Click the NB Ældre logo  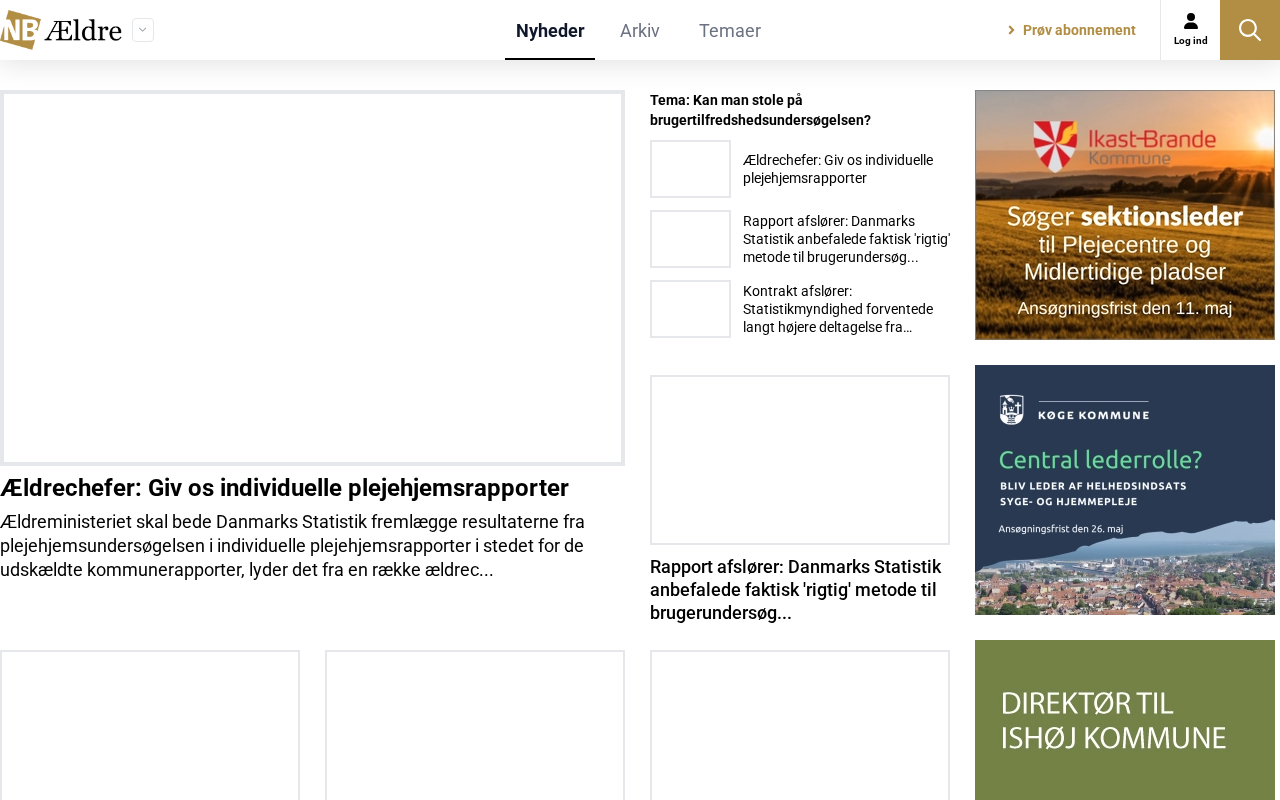click(x=61, y=30)
